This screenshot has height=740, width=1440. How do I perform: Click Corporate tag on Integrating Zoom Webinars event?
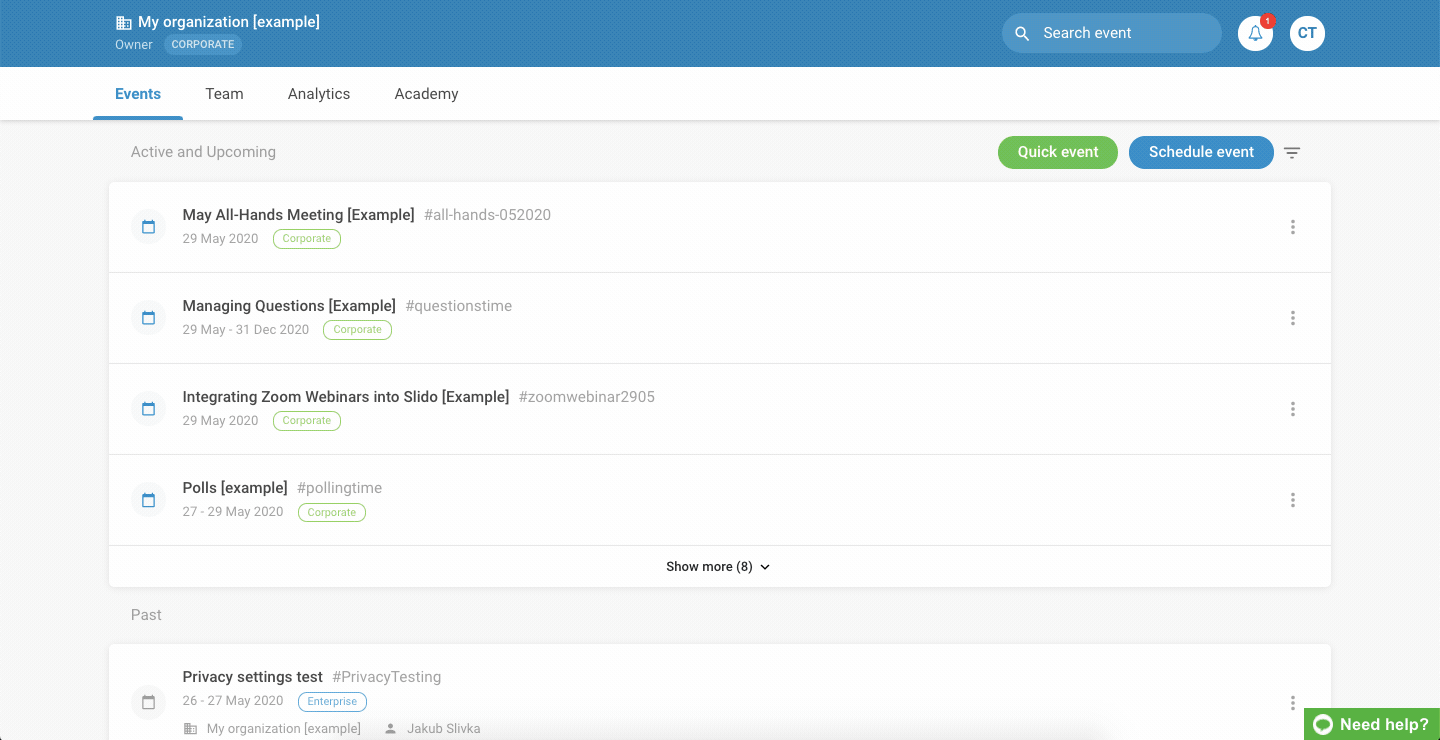[x=307, y=421]
